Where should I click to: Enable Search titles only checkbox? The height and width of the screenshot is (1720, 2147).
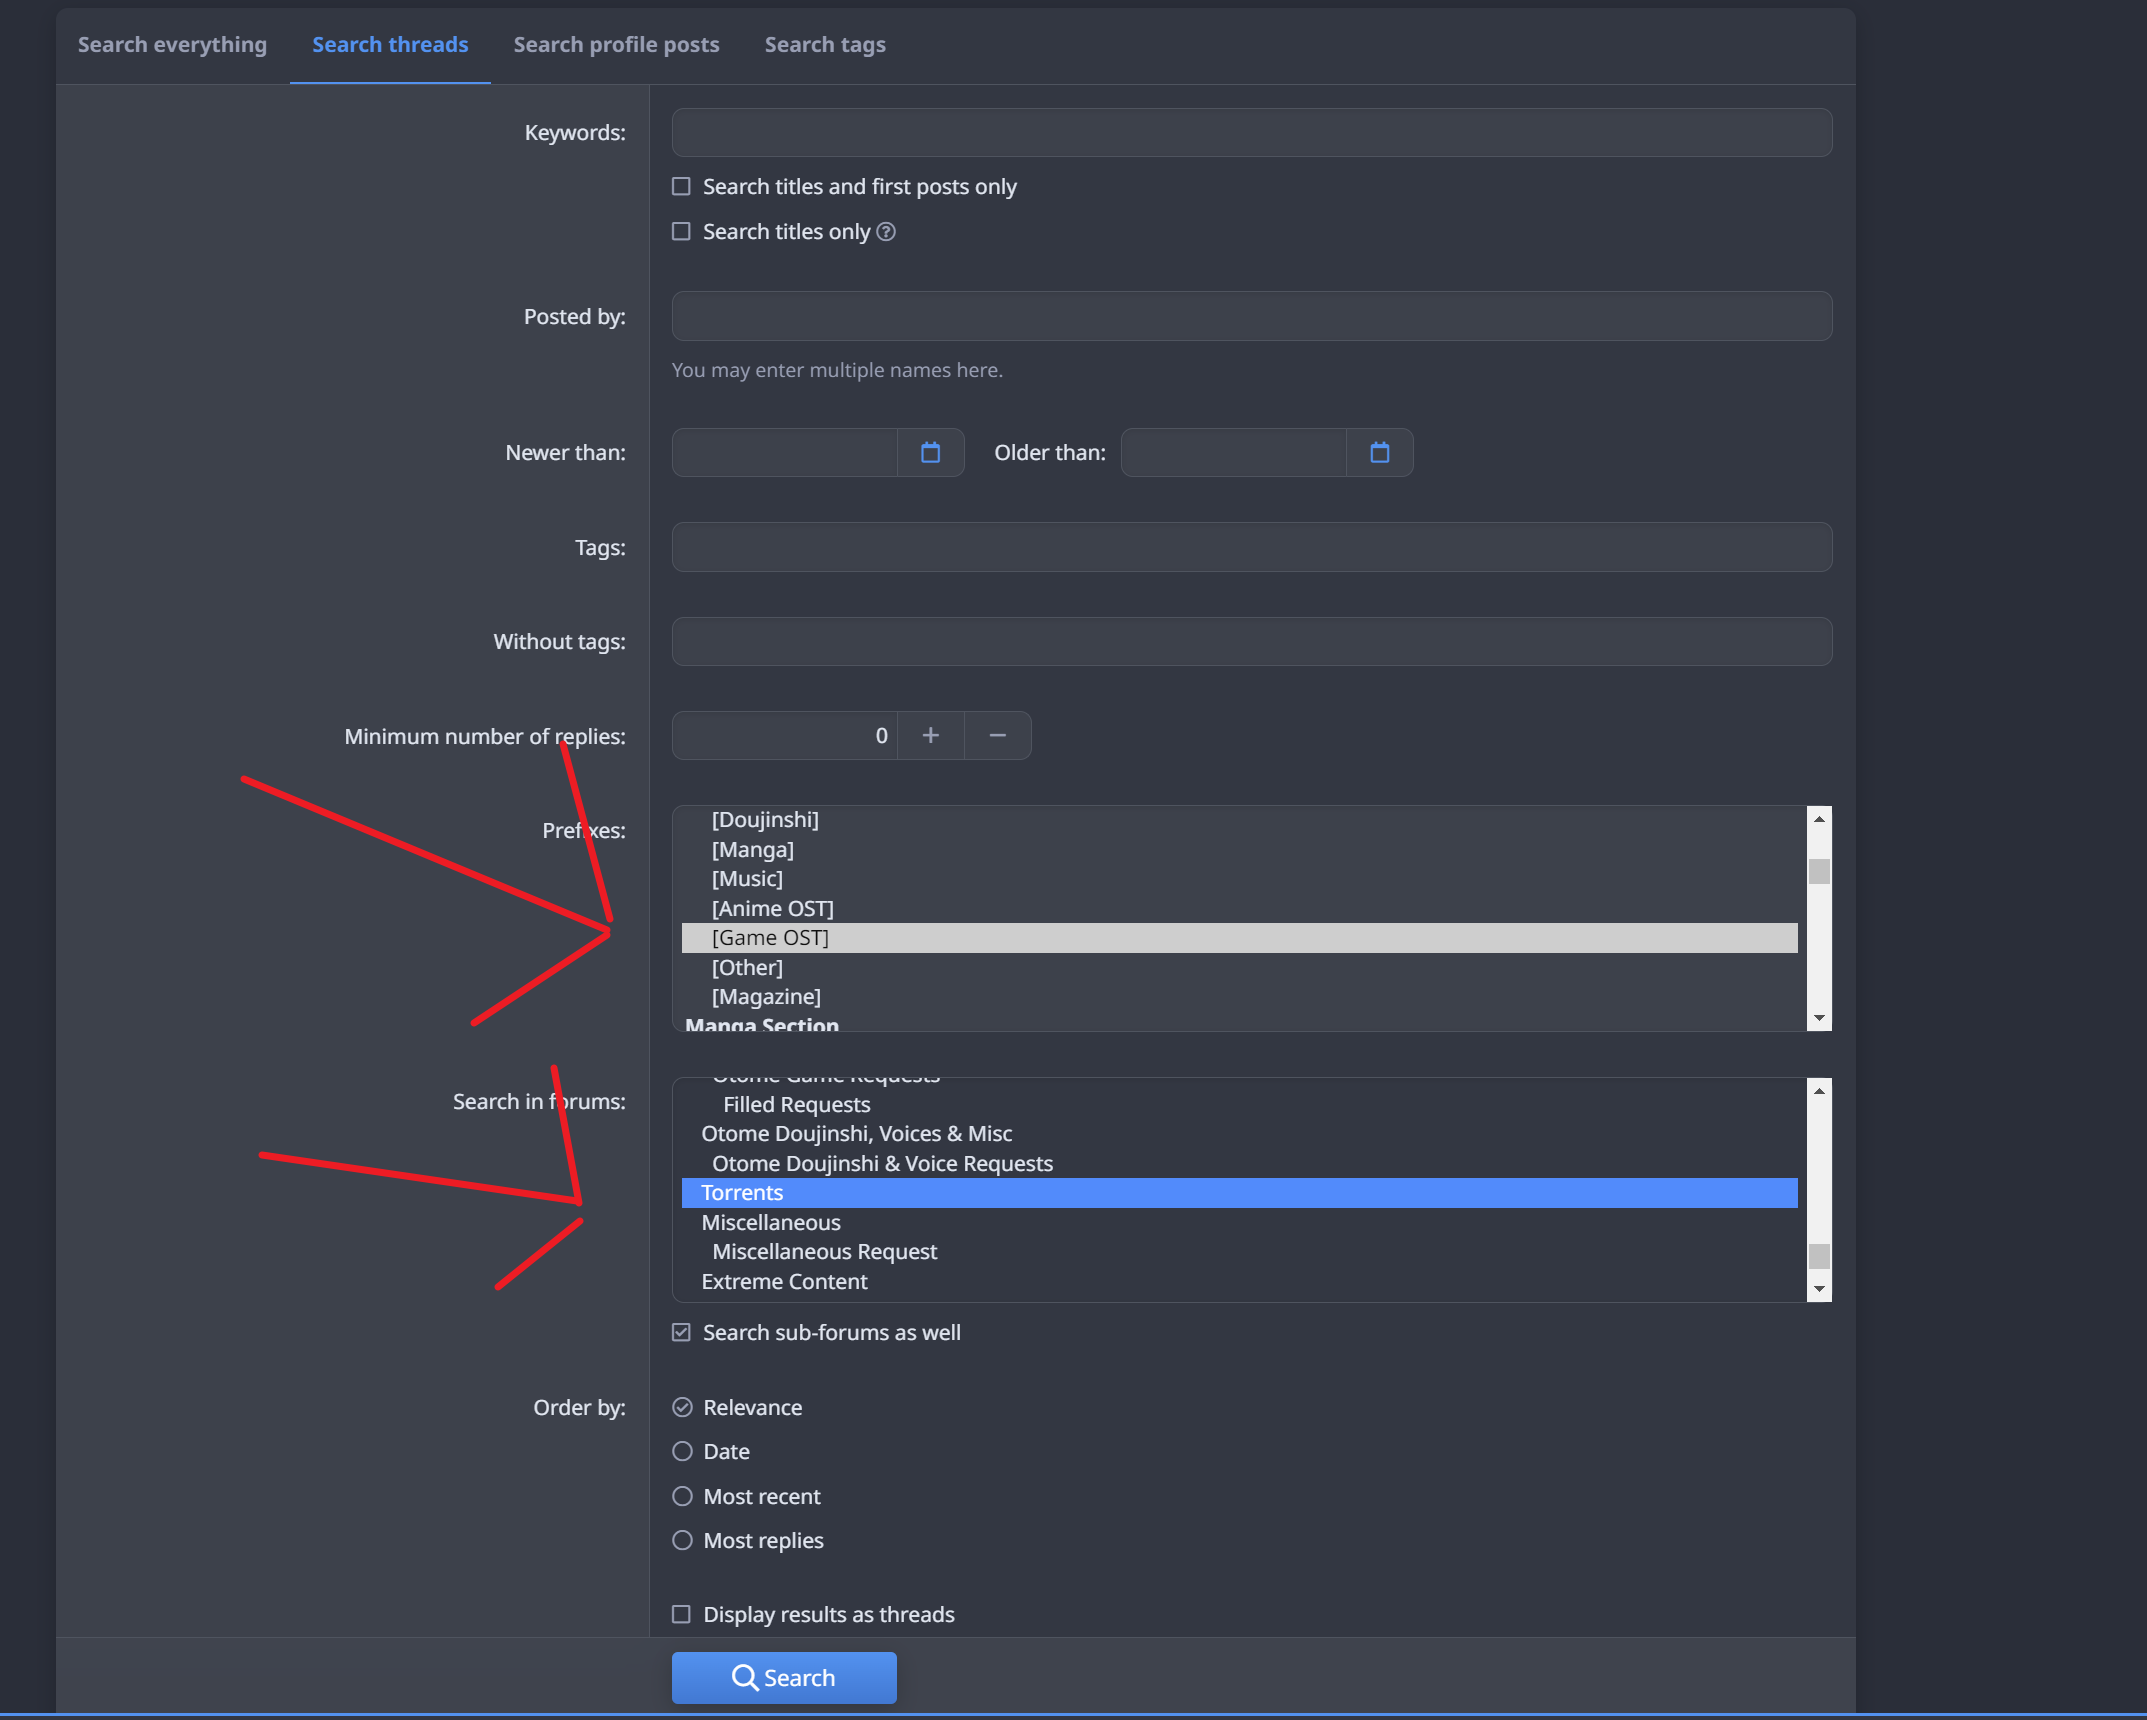tap(681, 232)
